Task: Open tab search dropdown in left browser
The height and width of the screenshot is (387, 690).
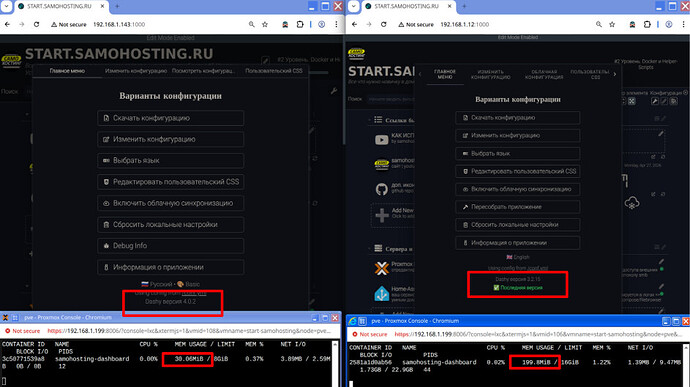Action: click(x=6, y=6)
